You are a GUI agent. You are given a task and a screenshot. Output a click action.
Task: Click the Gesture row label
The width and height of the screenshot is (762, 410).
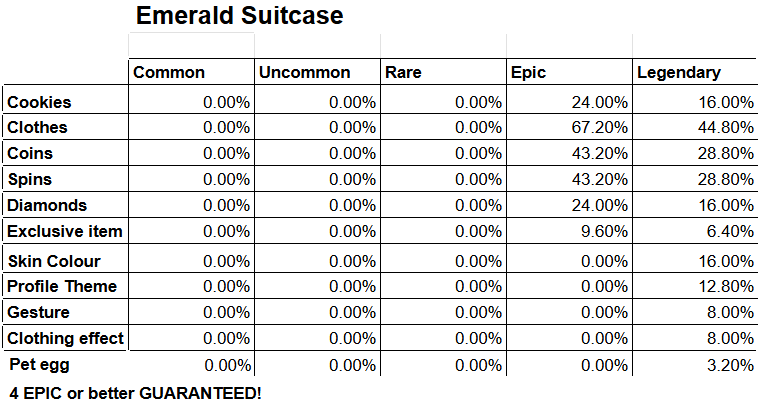coord(38,313)
